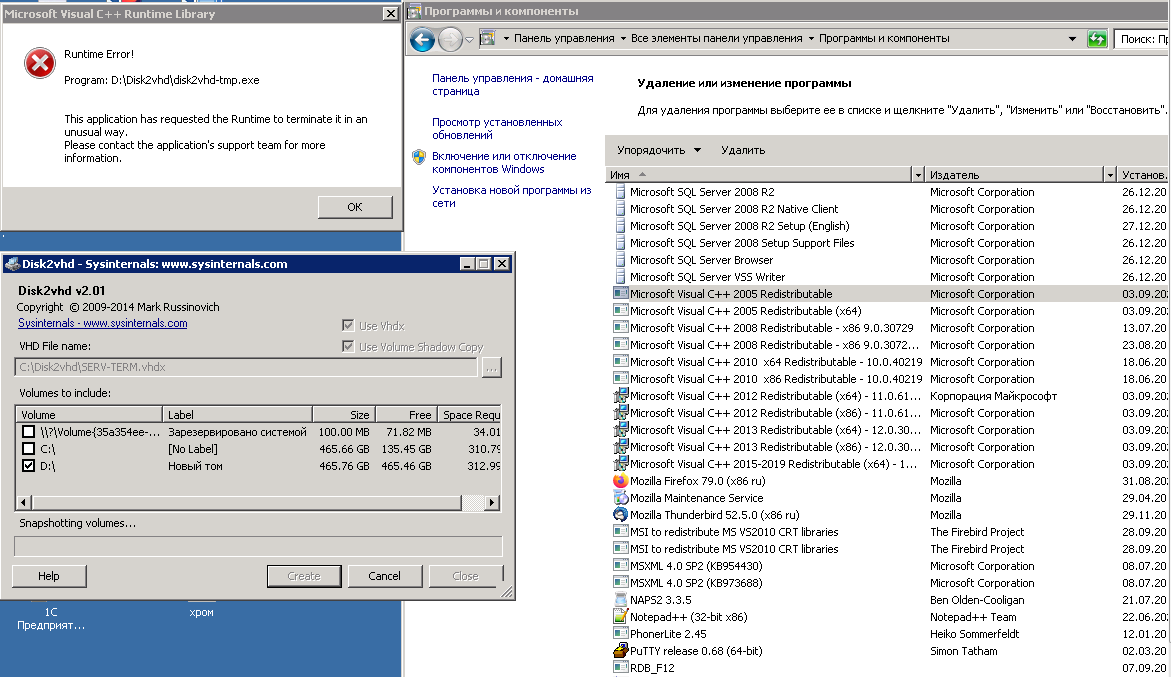1171x677 pixels.
Task: Click the back arrow in Programs window
Action: (x=423, y=40)
